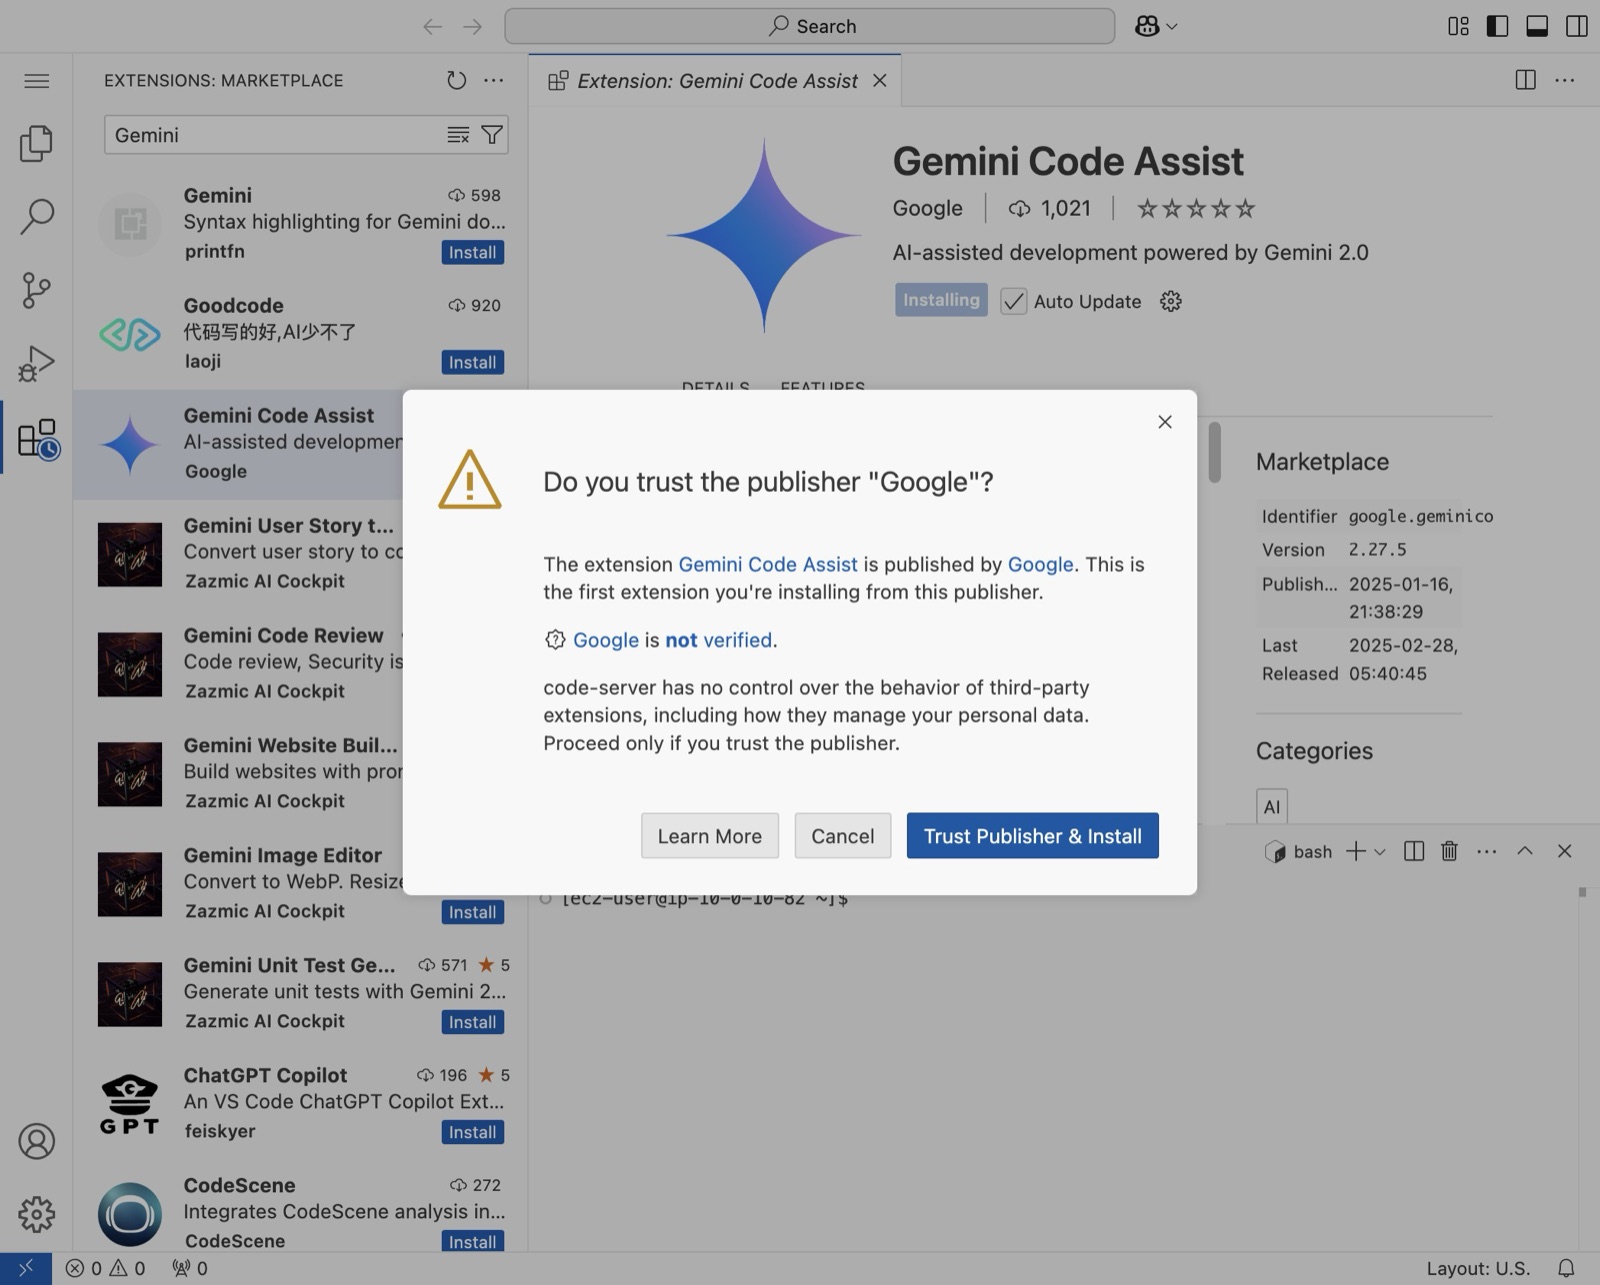The width and height of the screenshot is (1600, 1285).
Task: Split the editor to the right
Action: click(1525, 81)
